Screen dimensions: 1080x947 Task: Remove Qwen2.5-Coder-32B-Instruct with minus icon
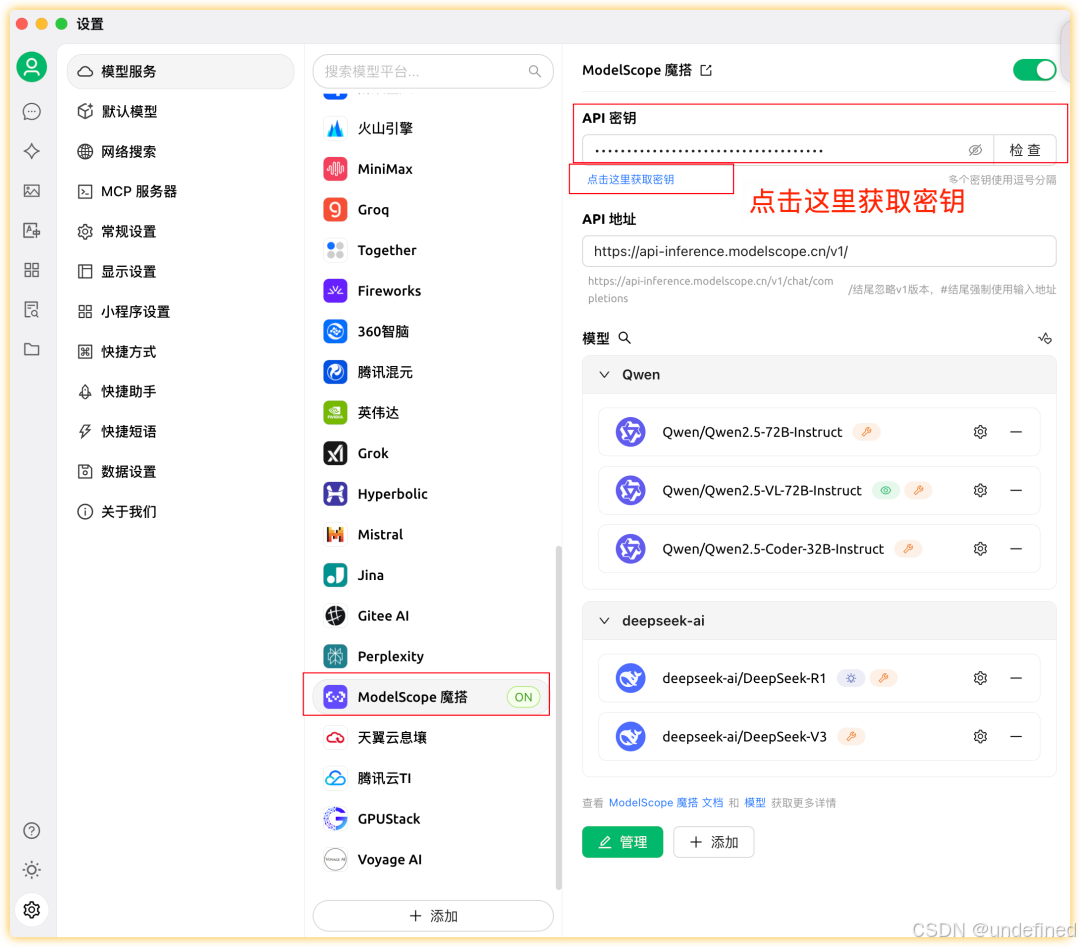[1016, 549]
